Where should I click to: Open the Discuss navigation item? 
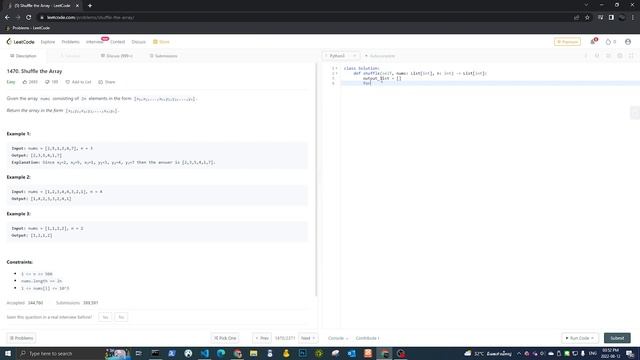pos(138,42)
